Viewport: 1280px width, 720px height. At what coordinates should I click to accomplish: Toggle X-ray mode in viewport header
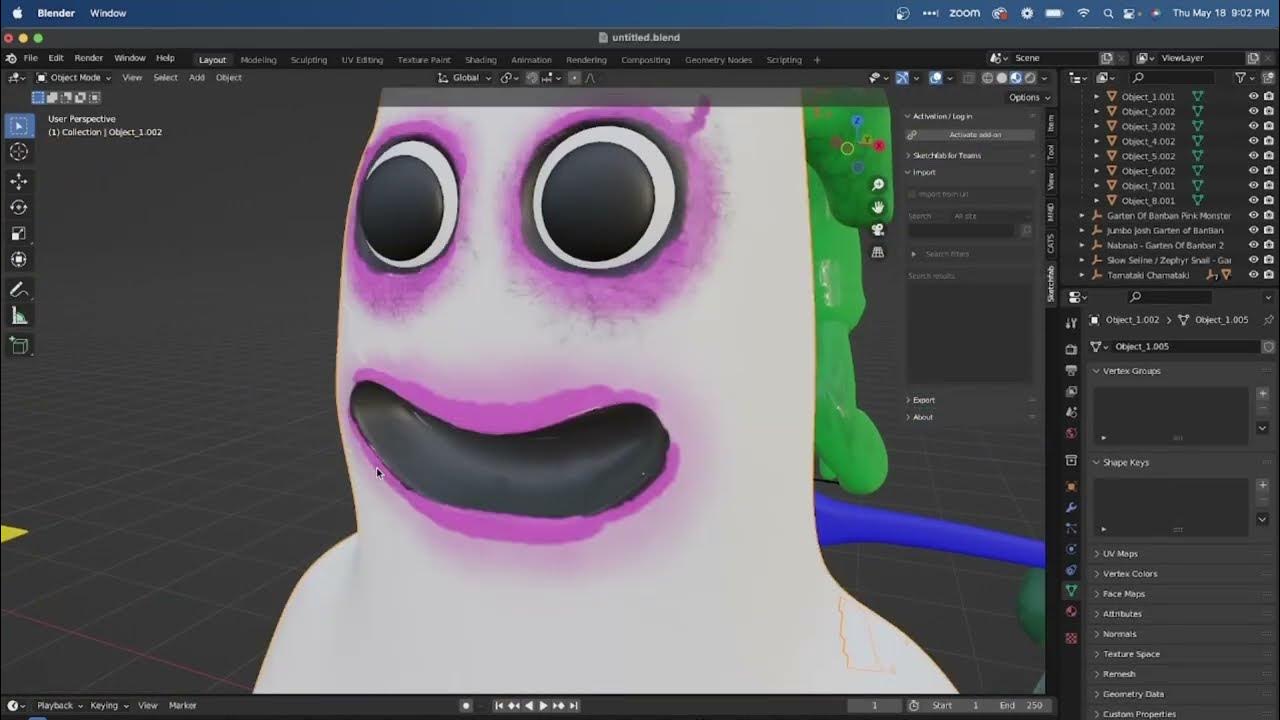(x=968, y=78)
